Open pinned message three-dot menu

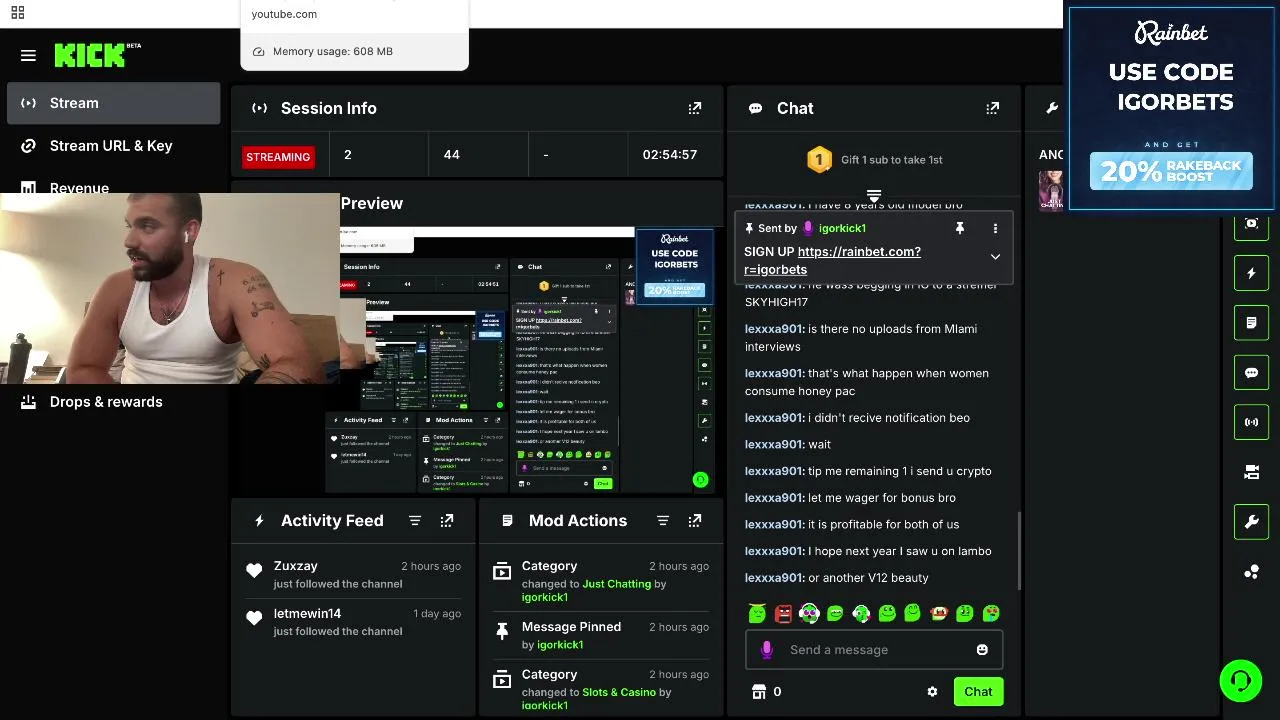995,228
